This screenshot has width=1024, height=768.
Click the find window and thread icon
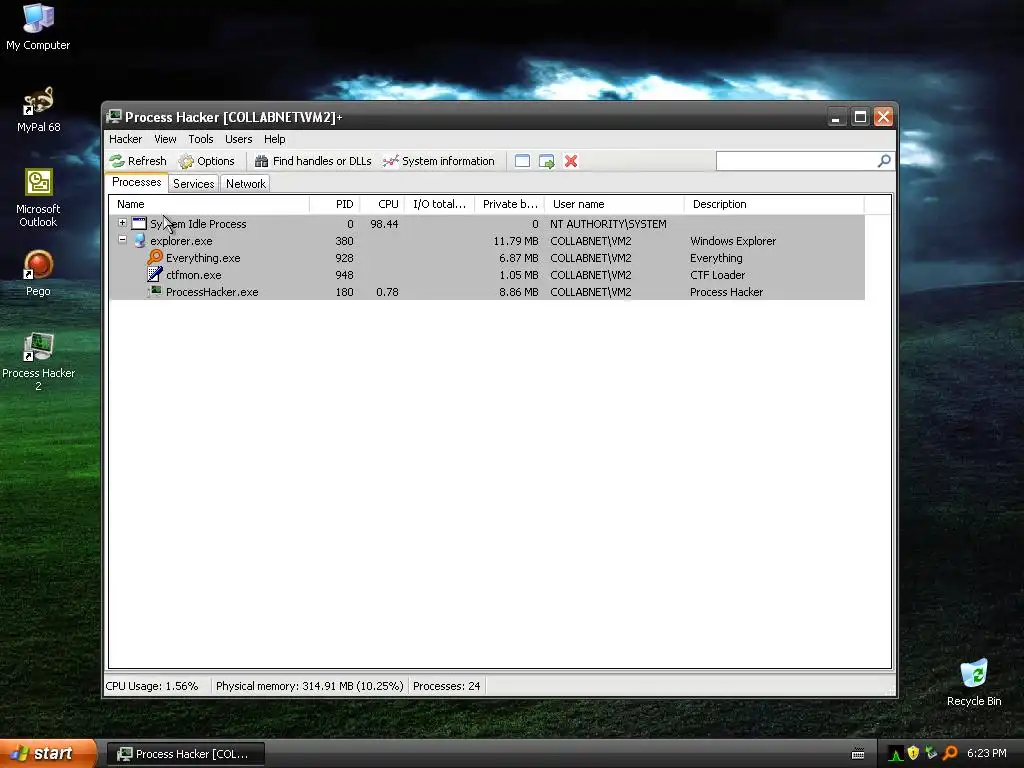[547, 161]
